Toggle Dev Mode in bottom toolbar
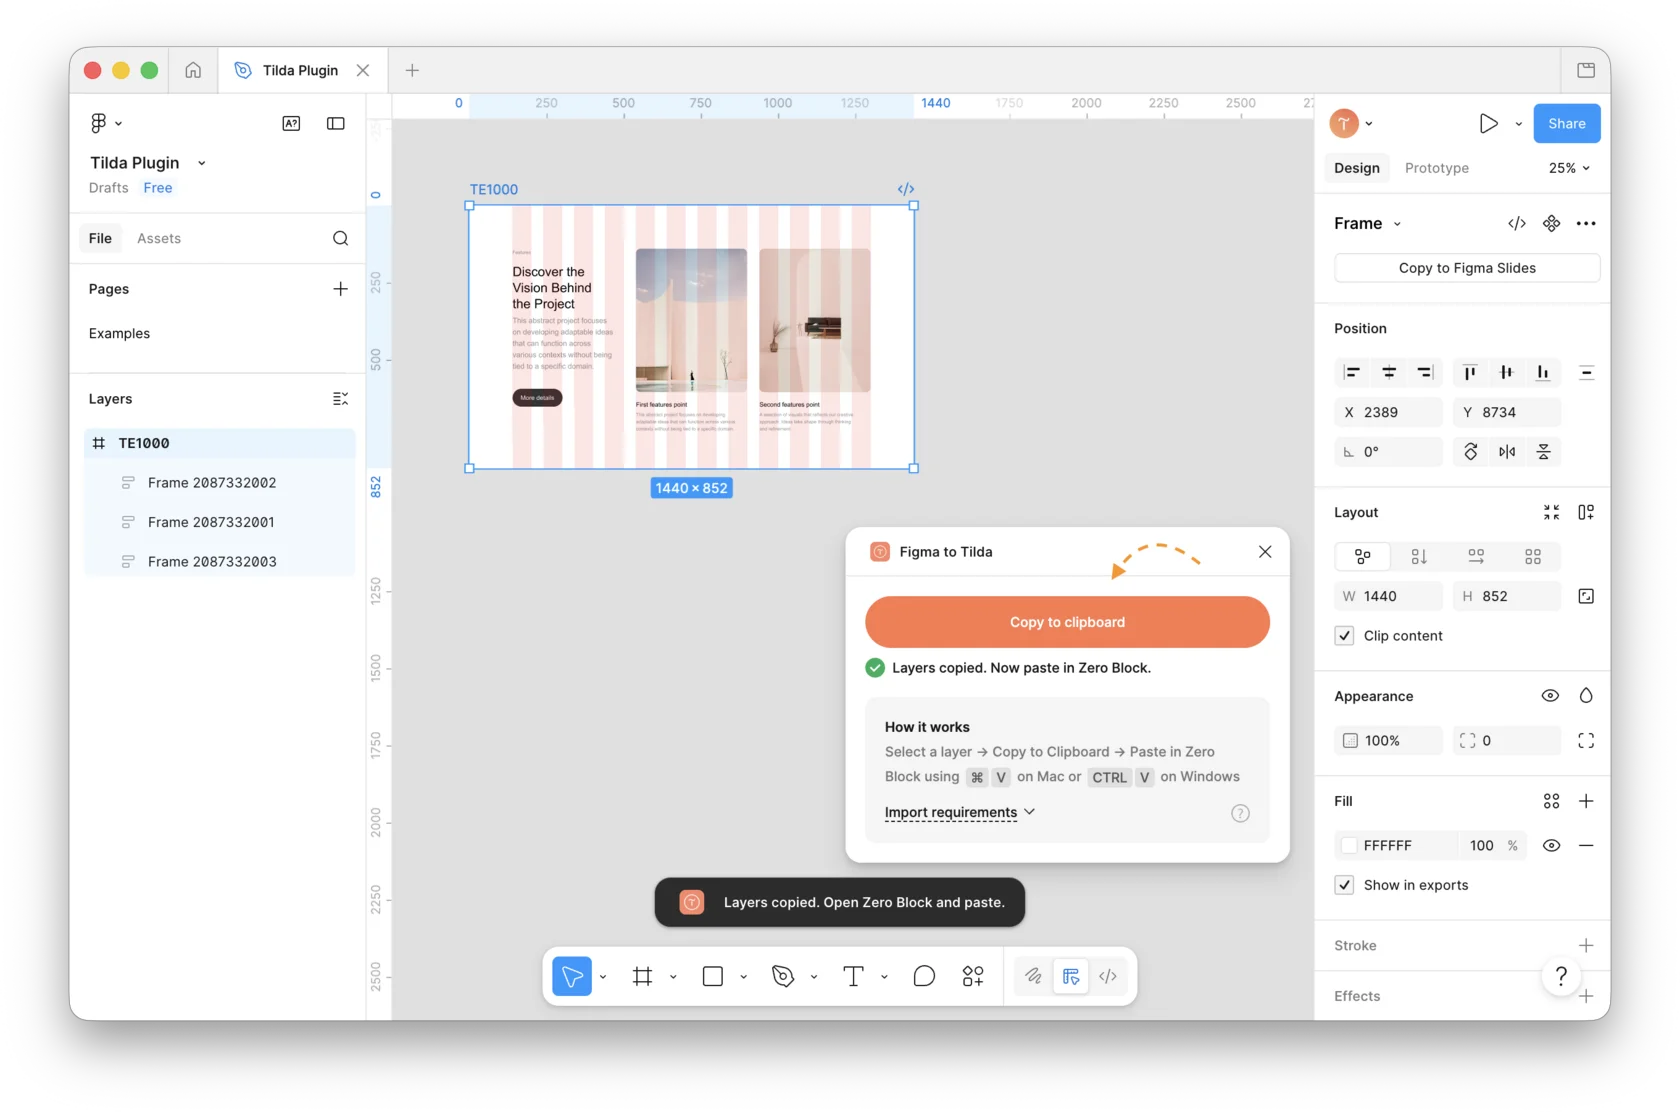Screen dimensions: 1680x1112 click(1108, 976)
